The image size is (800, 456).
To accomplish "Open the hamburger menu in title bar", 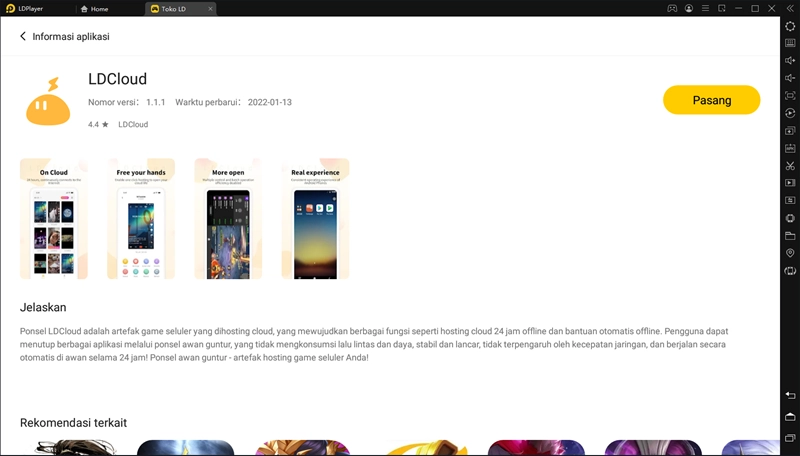I will [x=705, y=9].
